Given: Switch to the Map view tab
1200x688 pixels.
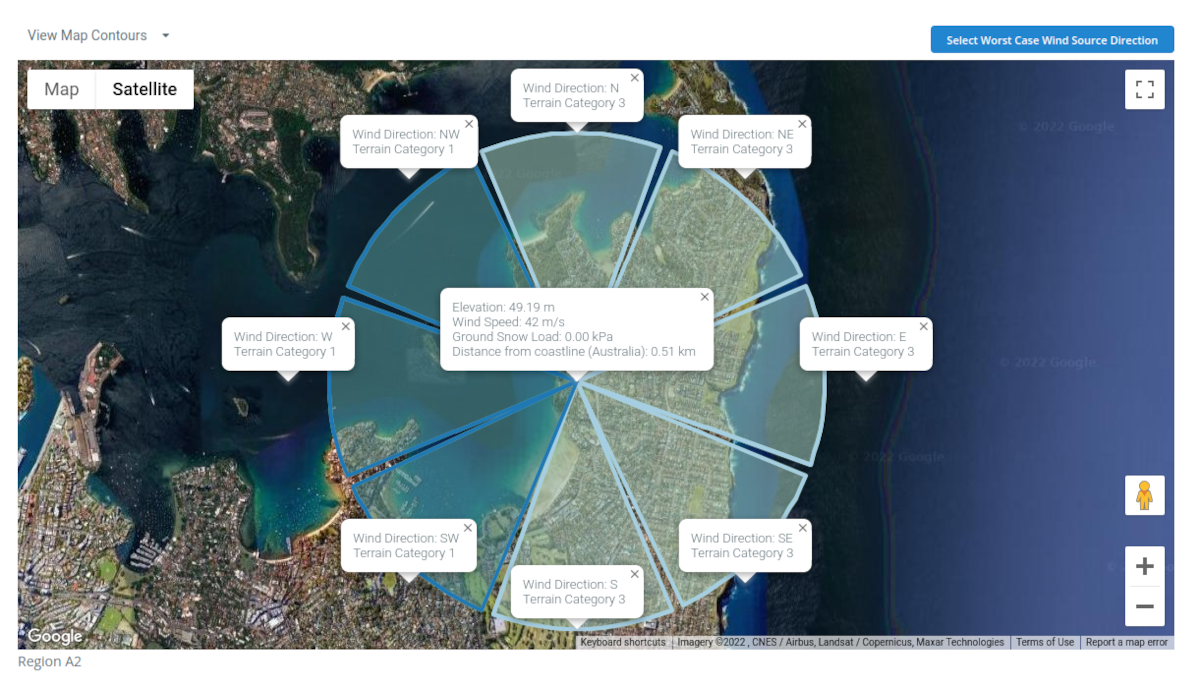Looking at the screenshot, I should [x=61, y=89].
